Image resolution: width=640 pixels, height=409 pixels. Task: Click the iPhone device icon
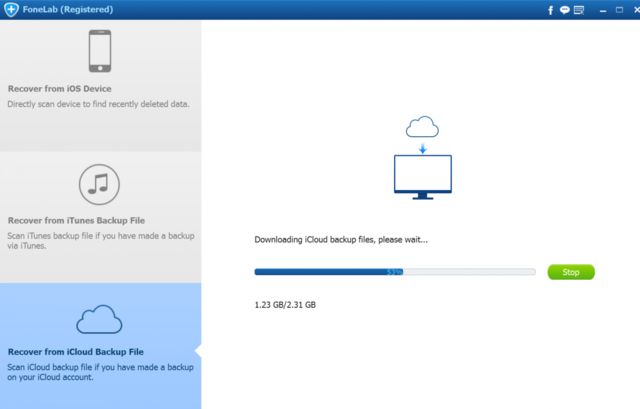coord(100,51)
